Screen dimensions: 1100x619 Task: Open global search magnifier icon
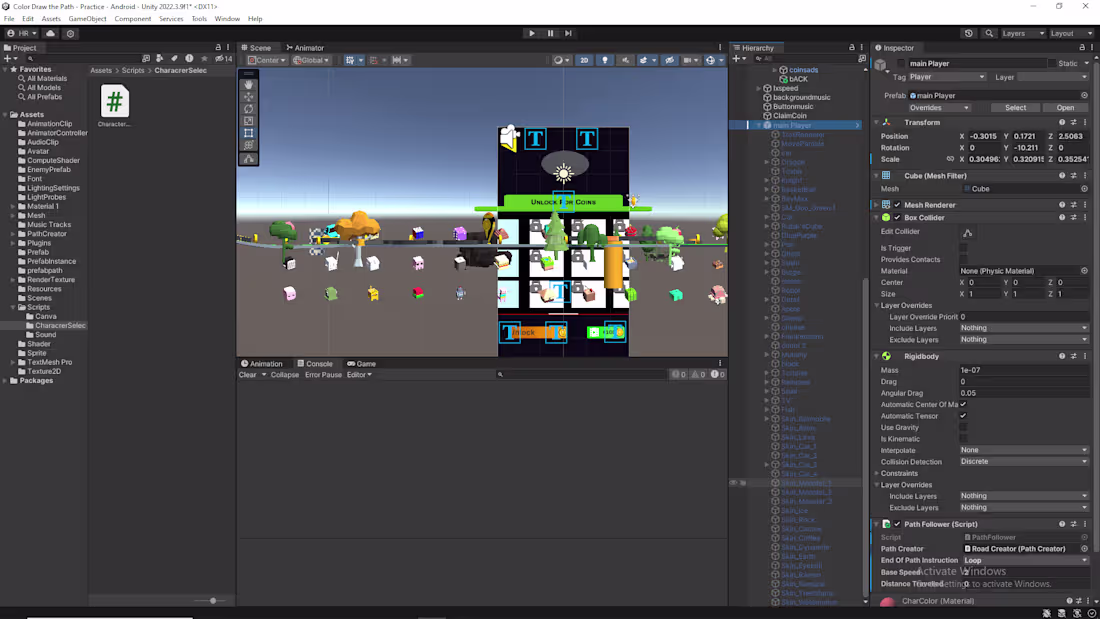[x=989, y=33]
